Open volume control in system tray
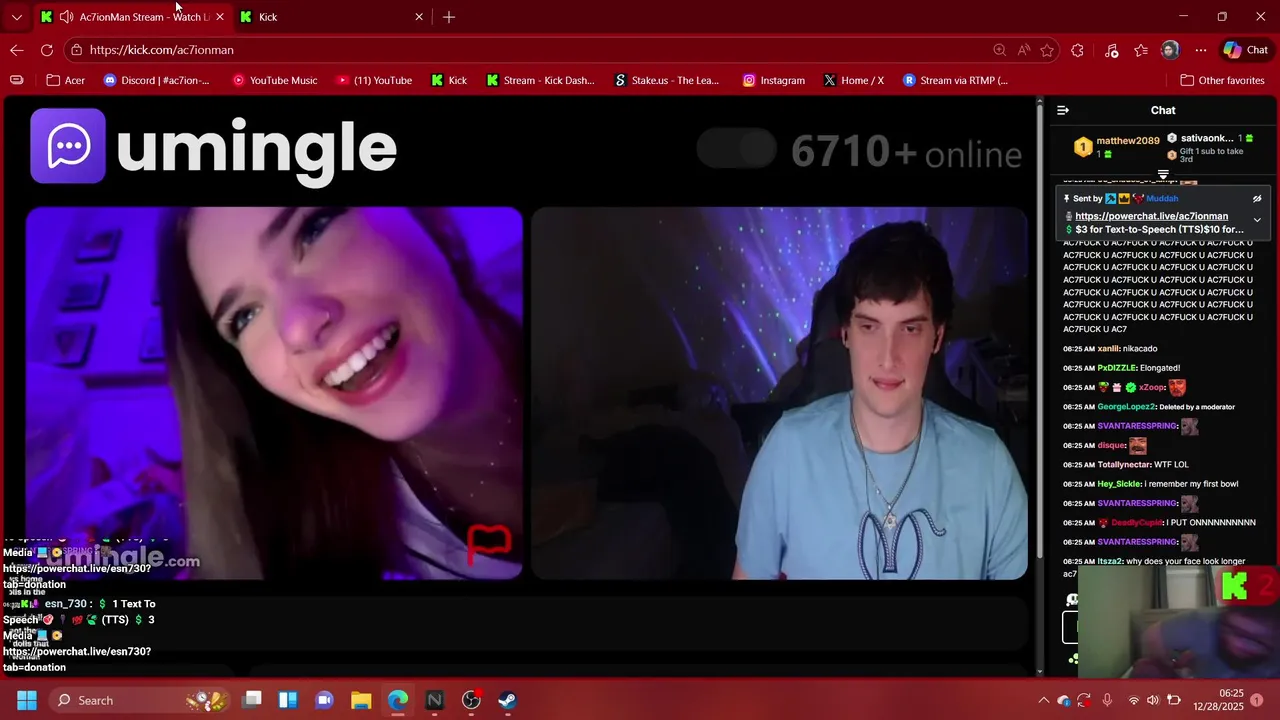This screenshot has width=1280, height=720. (1153, 700)
